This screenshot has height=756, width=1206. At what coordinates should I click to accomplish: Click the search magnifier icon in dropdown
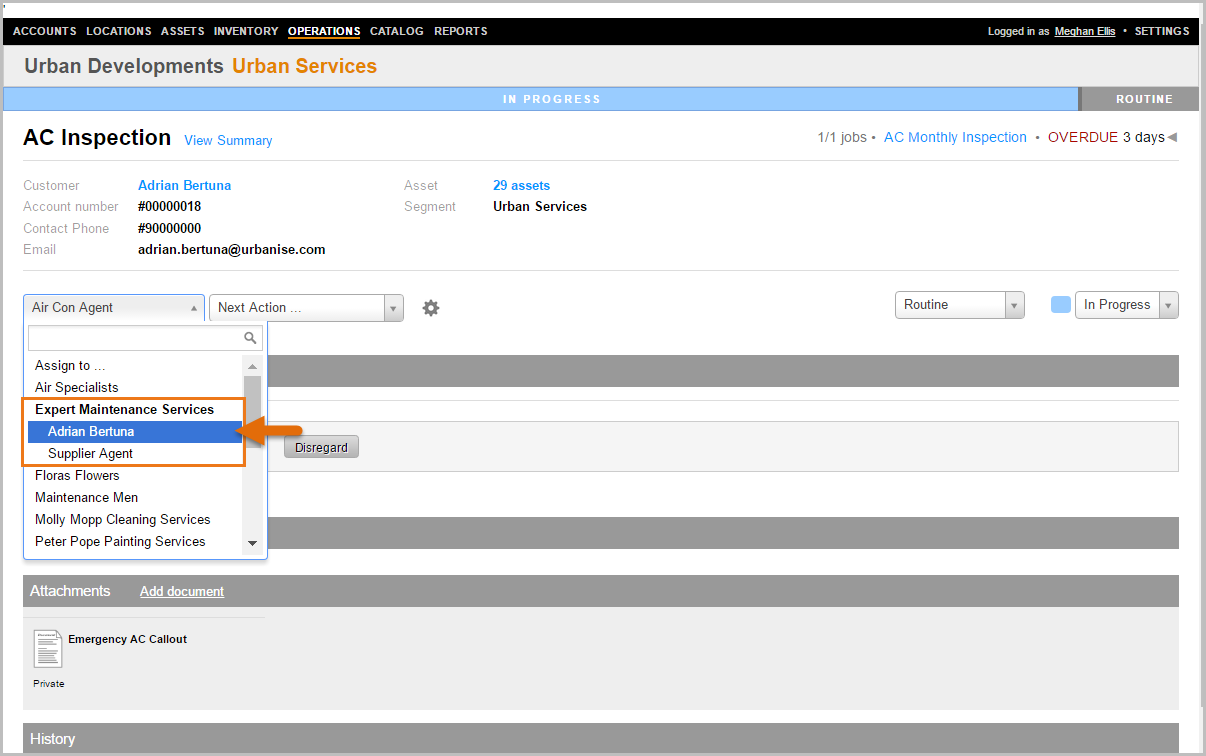[x=251, y=338]
